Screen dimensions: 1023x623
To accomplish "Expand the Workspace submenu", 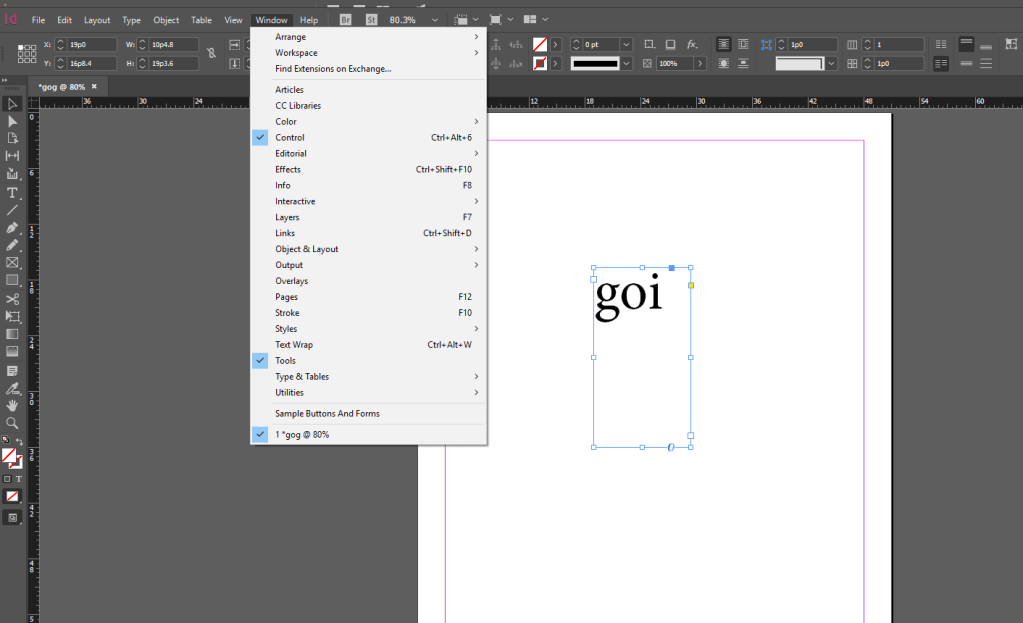I will pyautogui.click(x=297, y=53).
